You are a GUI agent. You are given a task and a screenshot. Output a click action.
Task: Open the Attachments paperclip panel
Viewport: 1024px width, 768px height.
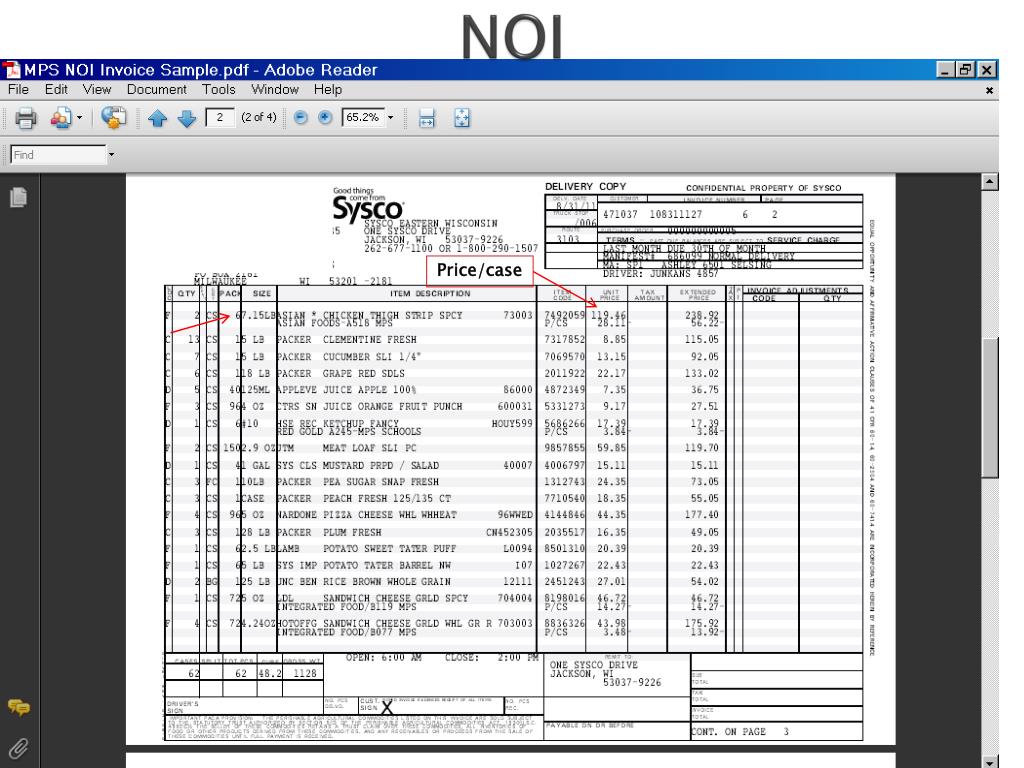pyautogui.click(x=18, y=748)
